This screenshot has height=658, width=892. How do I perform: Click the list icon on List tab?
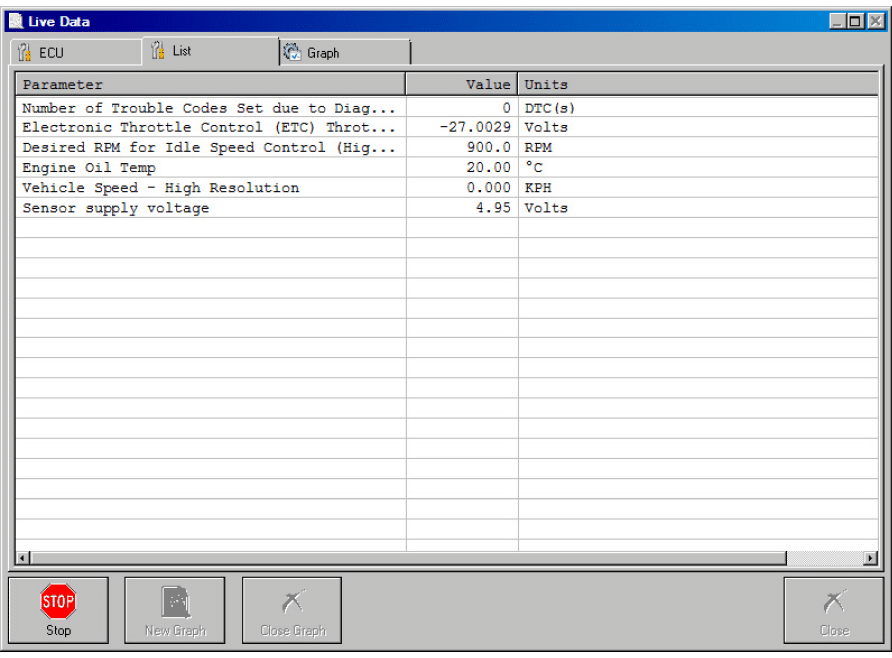coord(158,51)
